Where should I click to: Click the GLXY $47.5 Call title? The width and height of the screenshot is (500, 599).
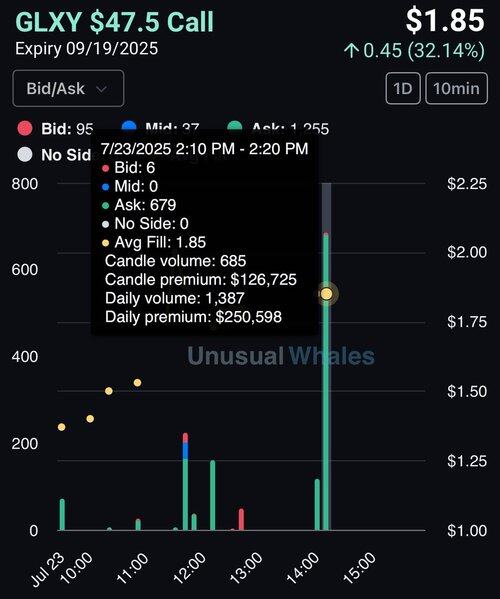[115, 21]
